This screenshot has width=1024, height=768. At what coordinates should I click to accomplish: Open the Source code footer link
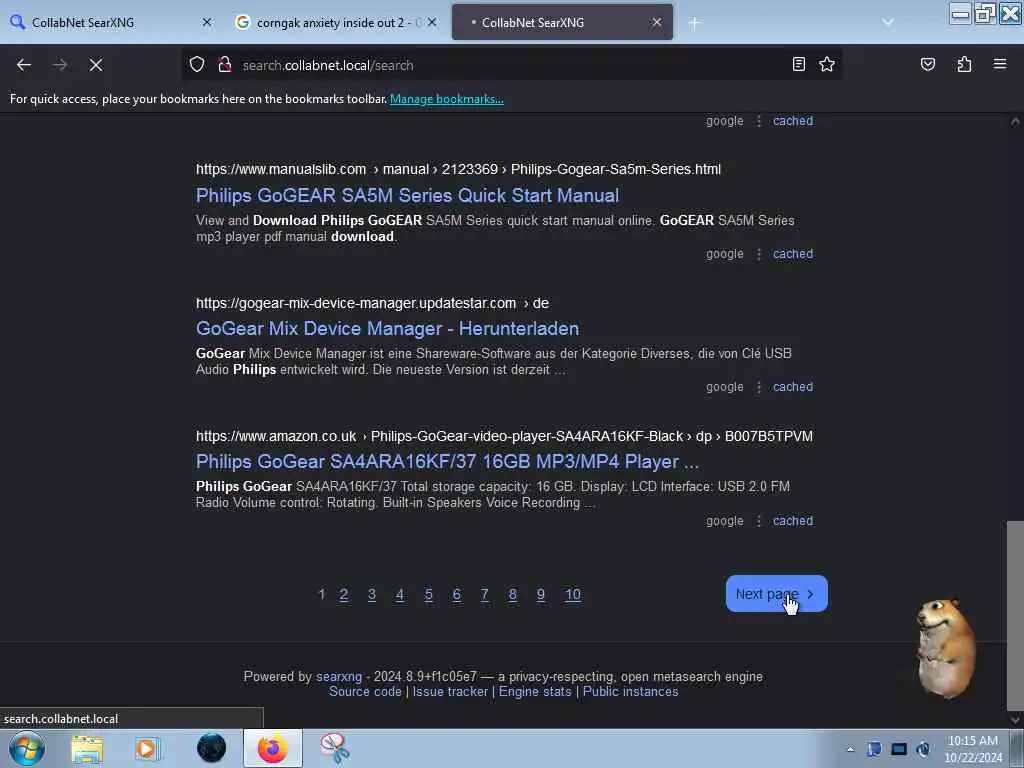point(365,692)
